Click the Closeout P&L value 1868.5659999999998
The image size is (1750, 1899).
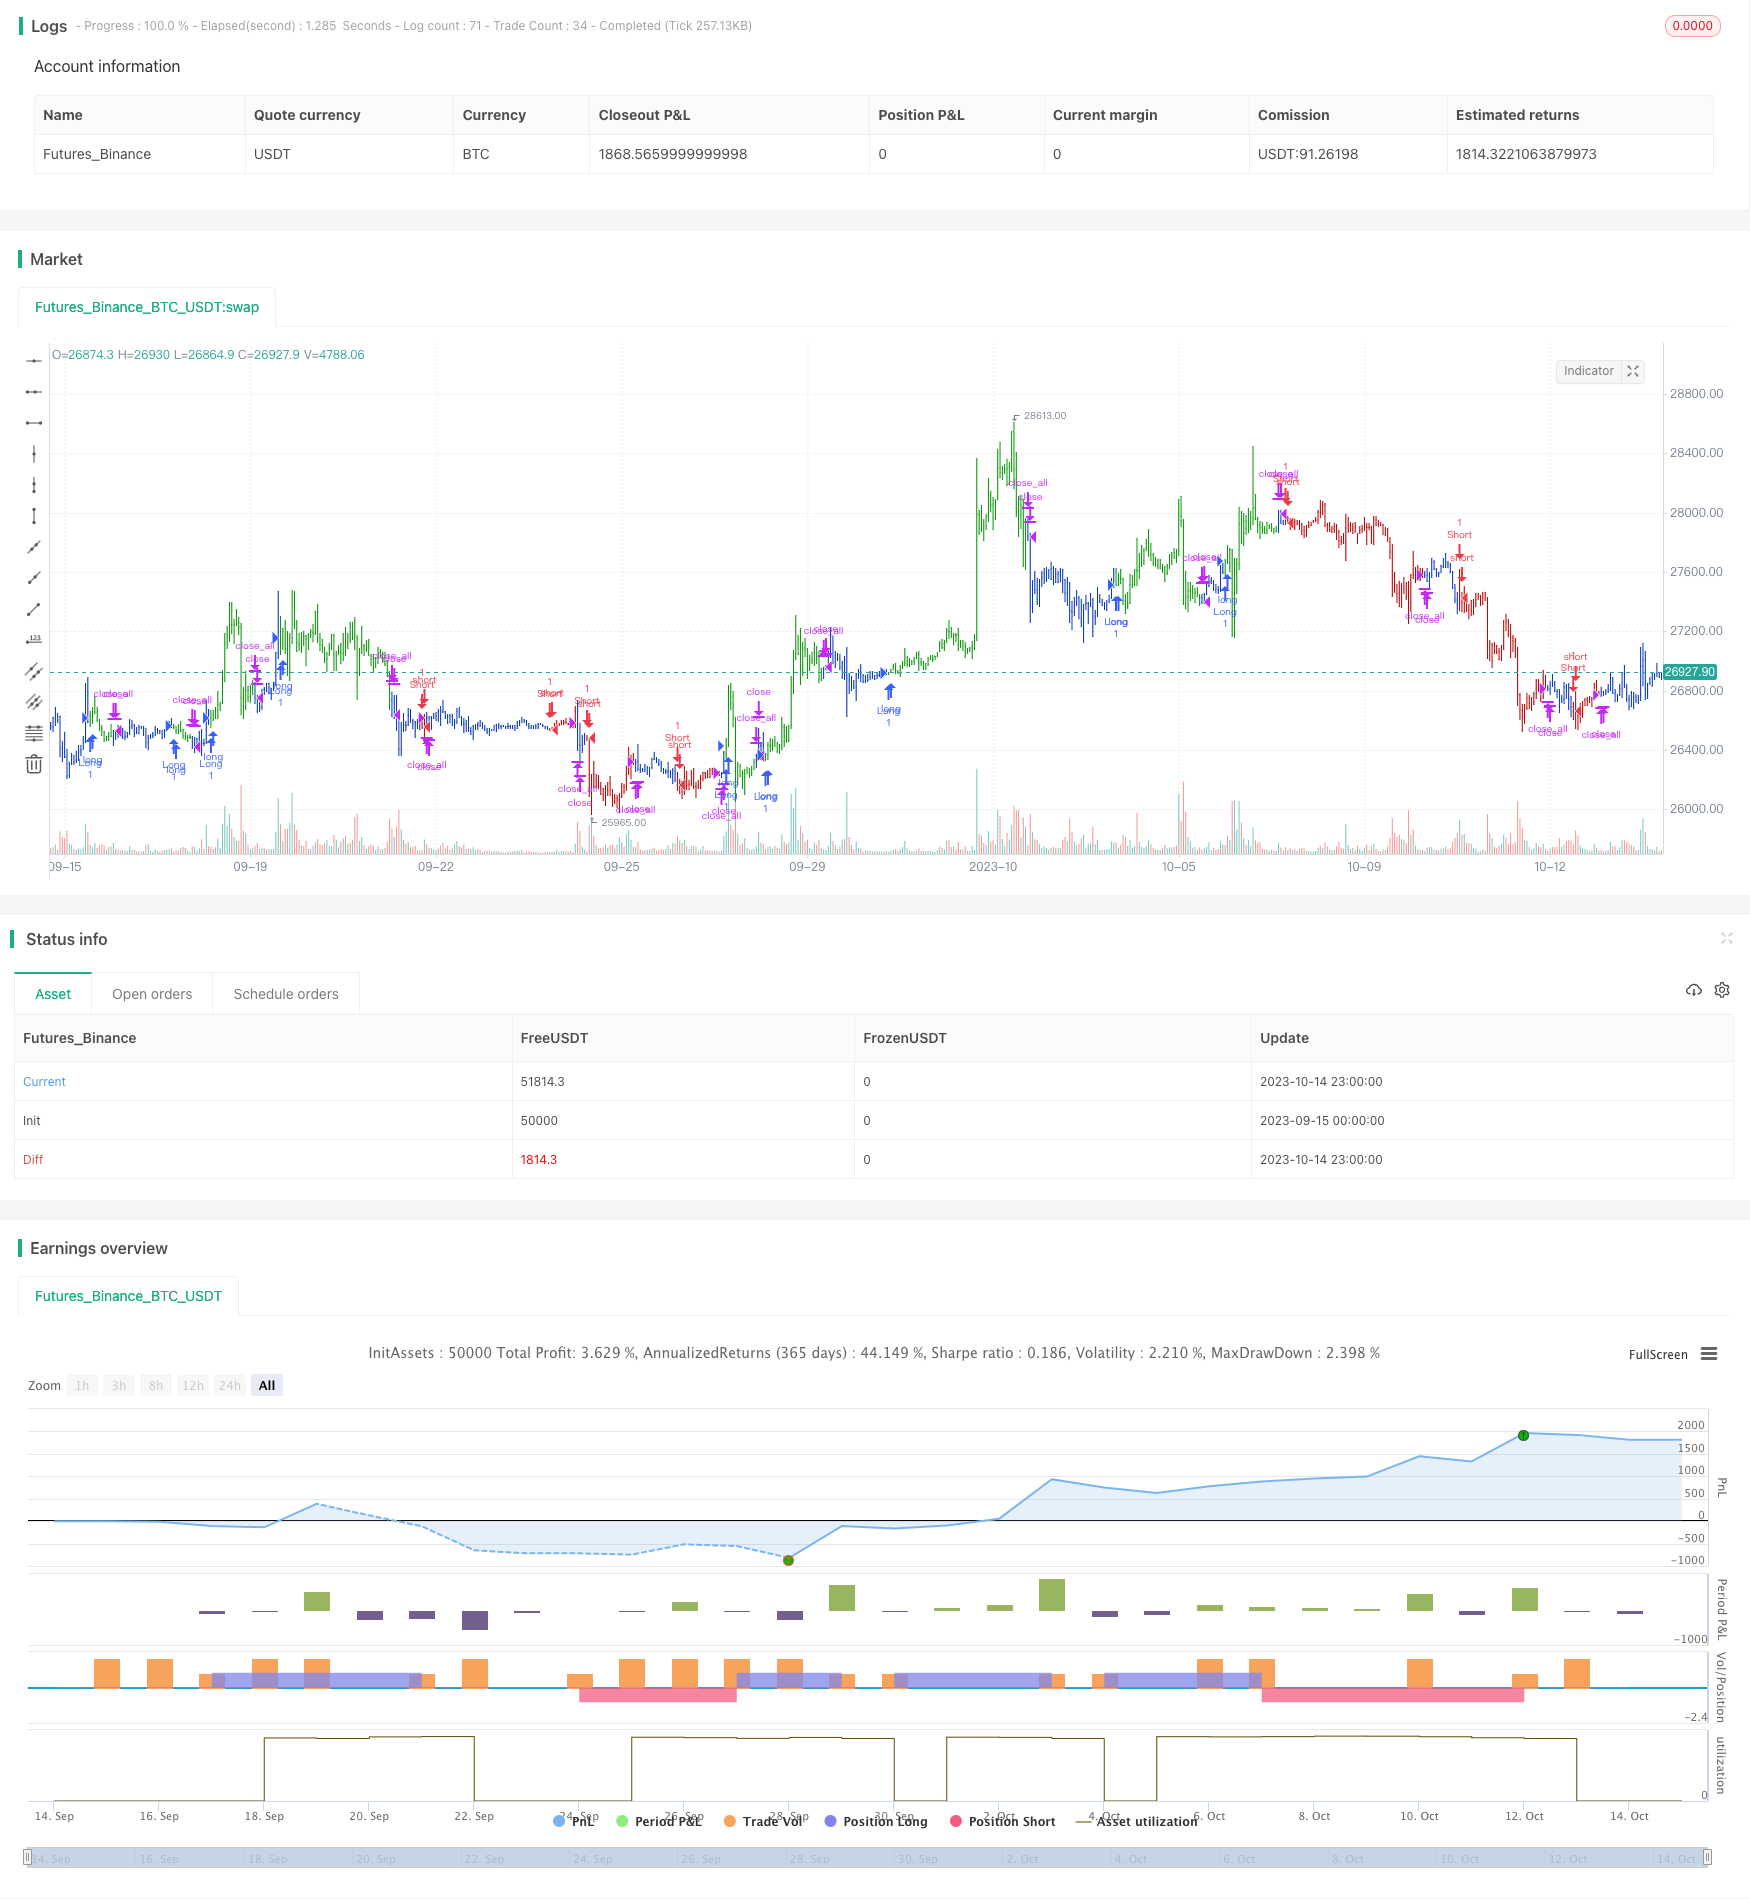click(x=673, y=154)
